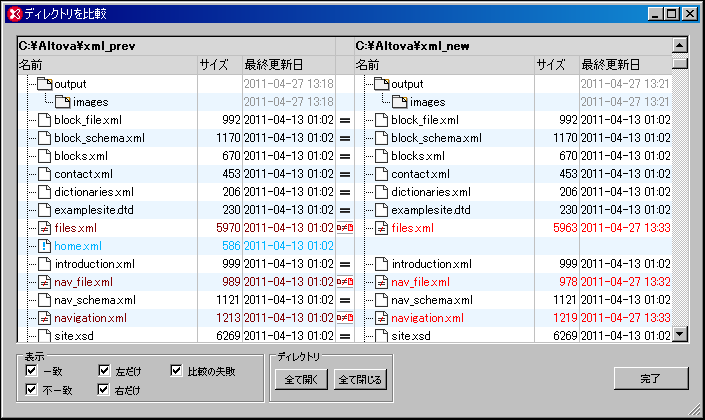Click the right pane 最終更新日 column header

[626, 65]
